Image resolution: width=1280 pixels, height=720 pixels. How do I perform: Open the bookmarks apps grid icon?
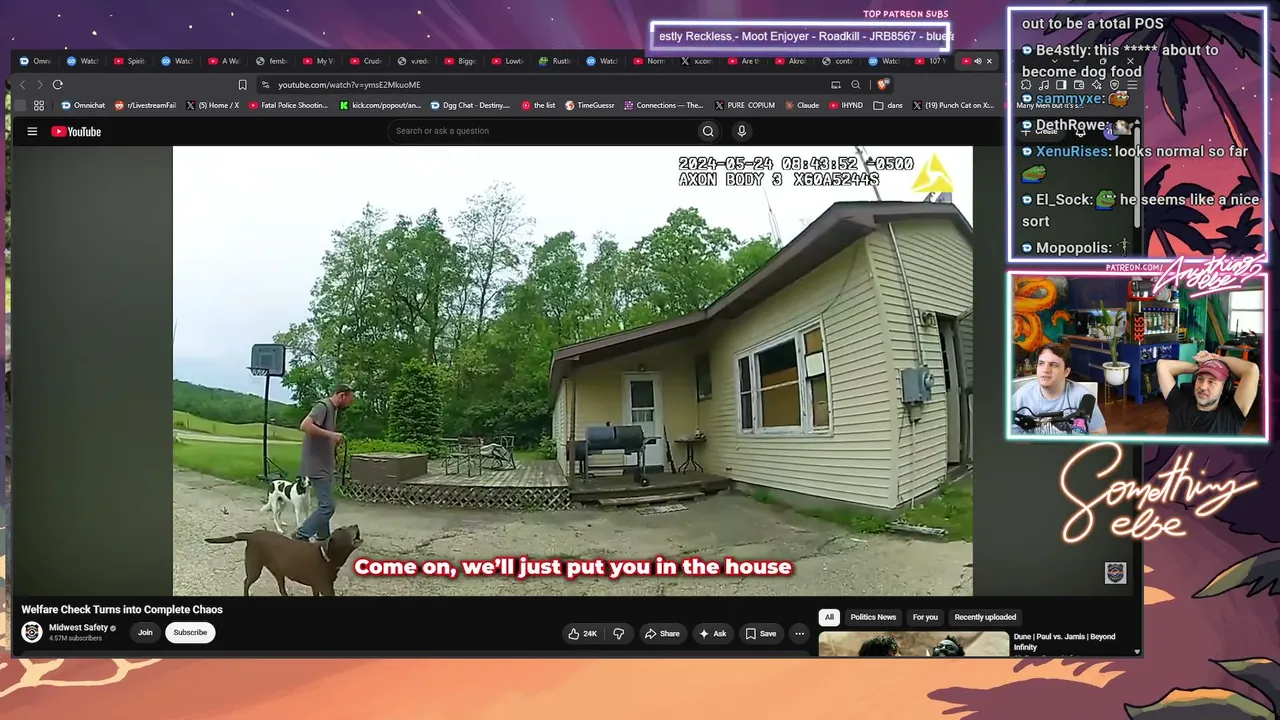(x=39, y=105)
